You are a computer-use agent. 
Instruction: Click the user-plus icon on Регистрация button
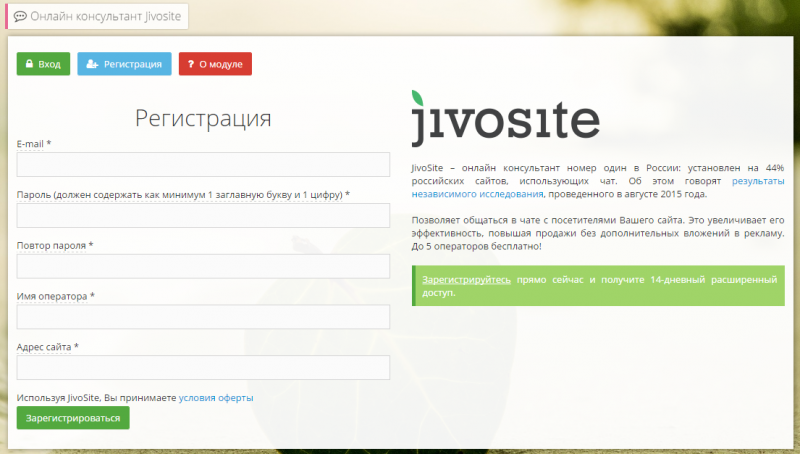(92, 64)
